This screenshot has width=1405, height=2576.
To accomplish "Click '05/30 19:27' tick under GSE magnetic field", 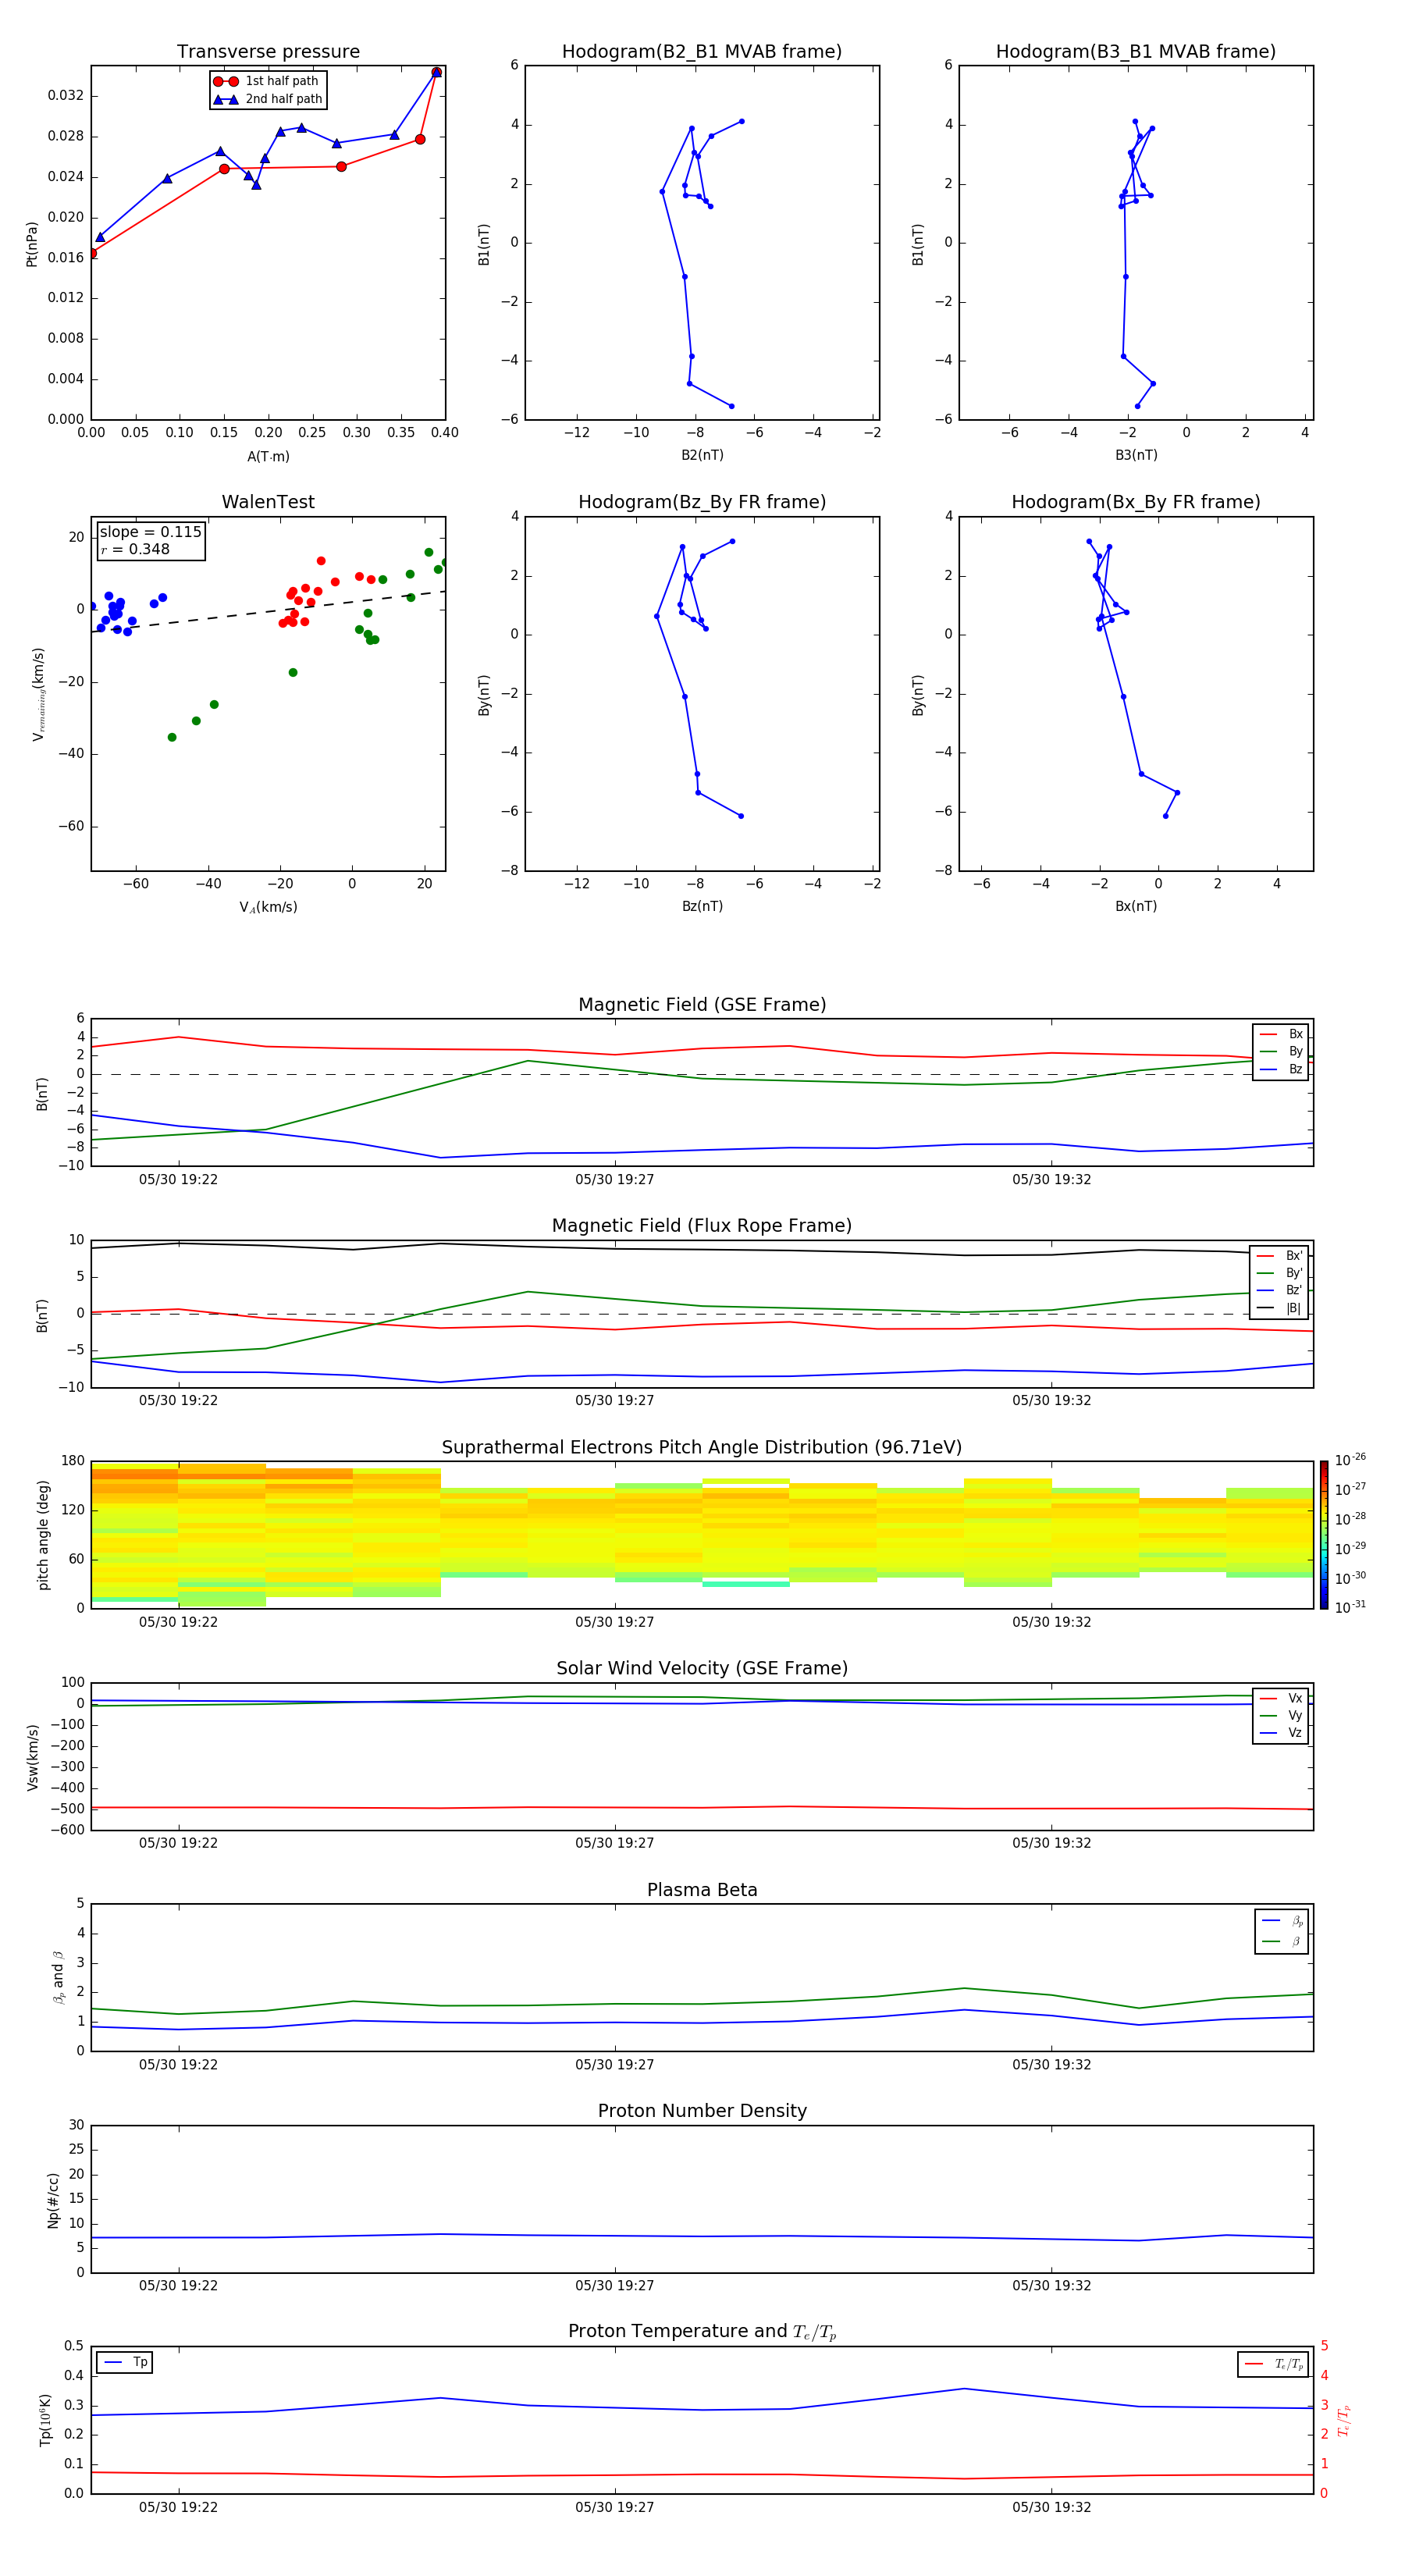I will point(614,1180).
